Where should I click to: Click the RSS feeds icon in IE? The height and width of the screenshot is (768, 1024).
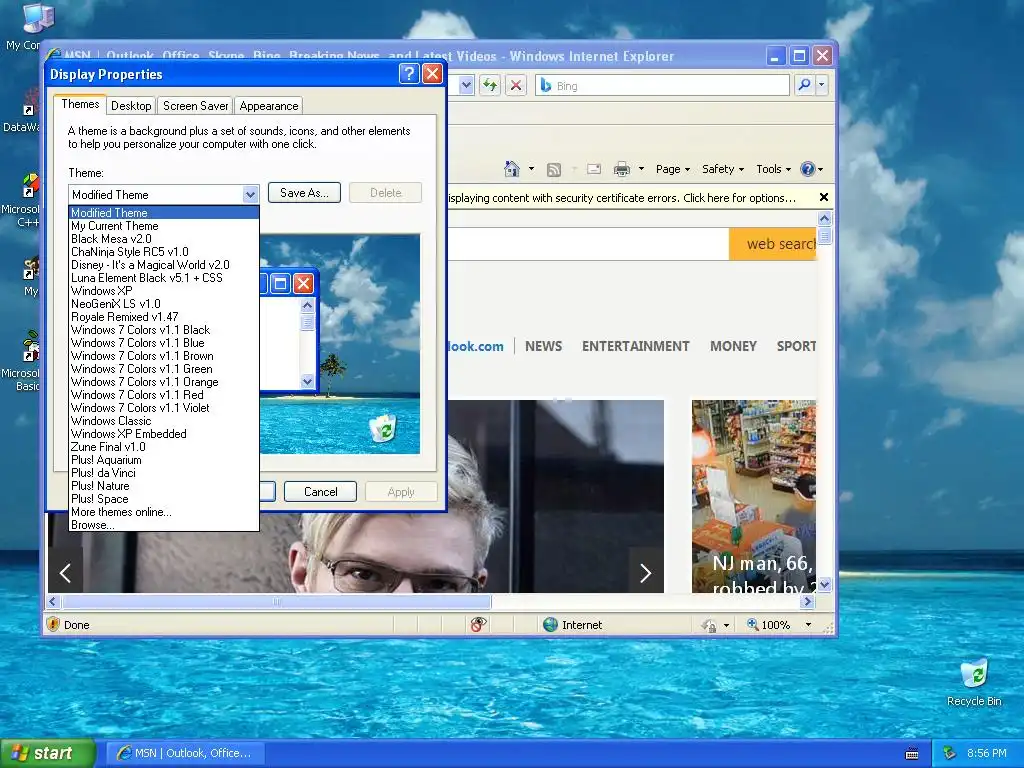pyautogui.click(x=554, y=170)
